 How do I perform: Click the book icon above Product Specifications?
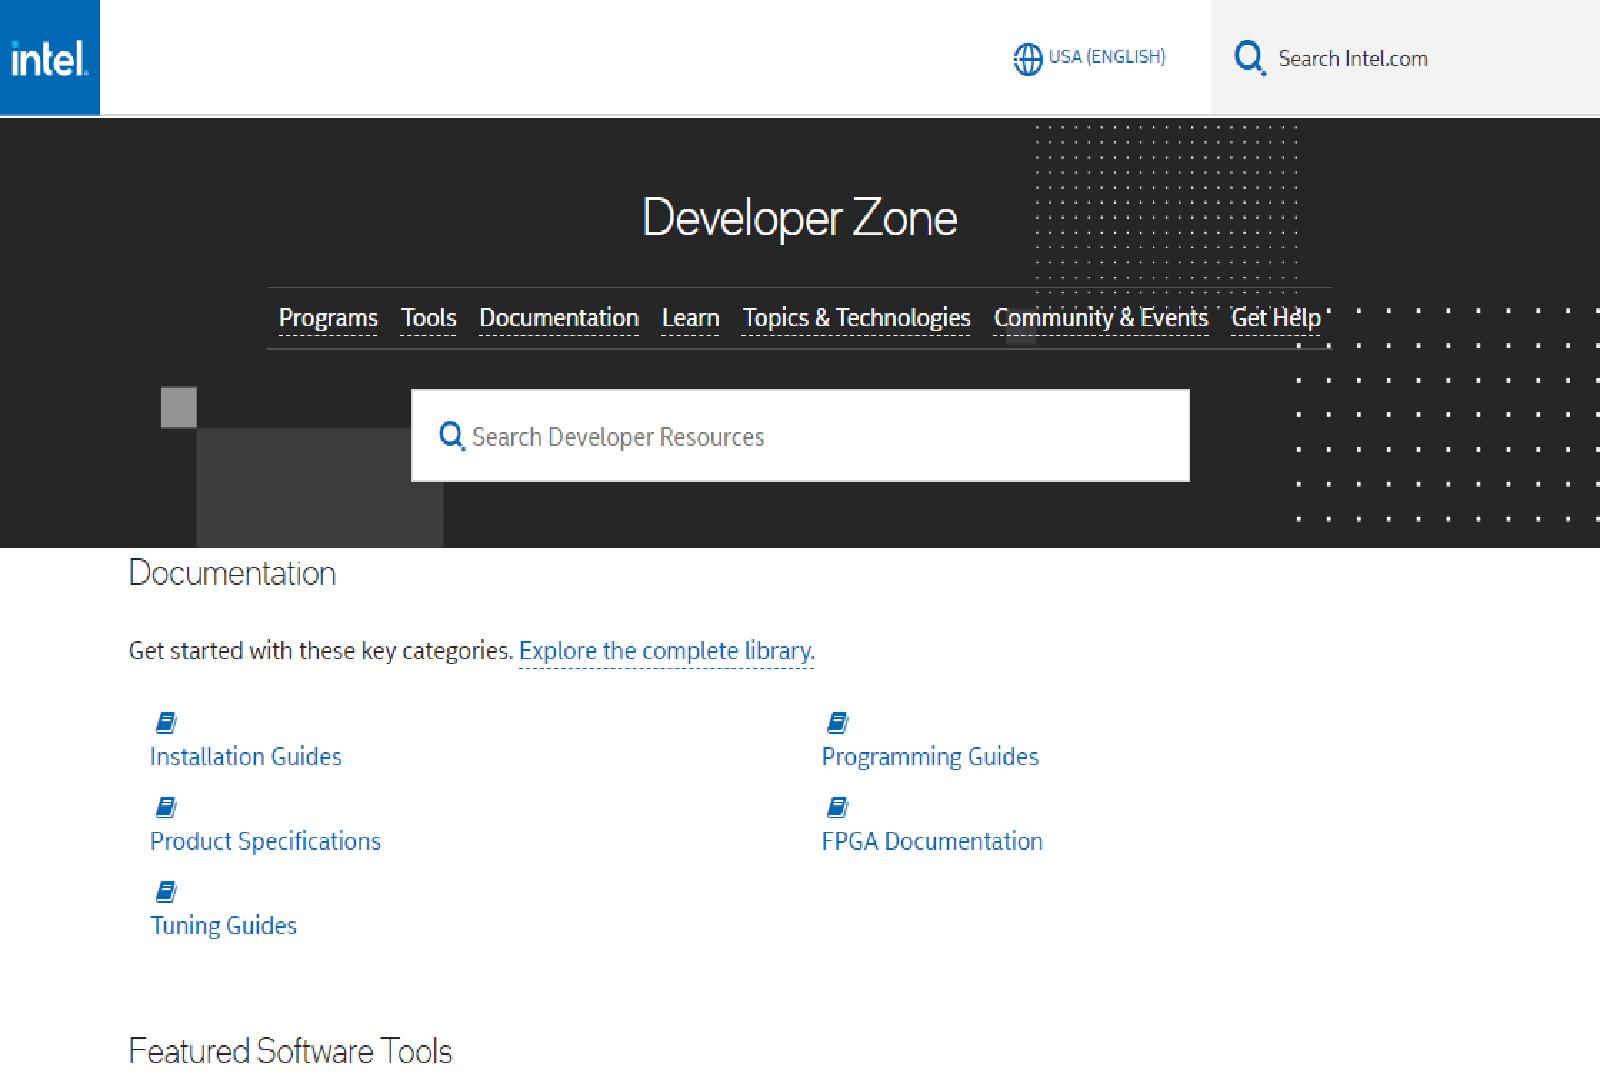pos(166,807)
